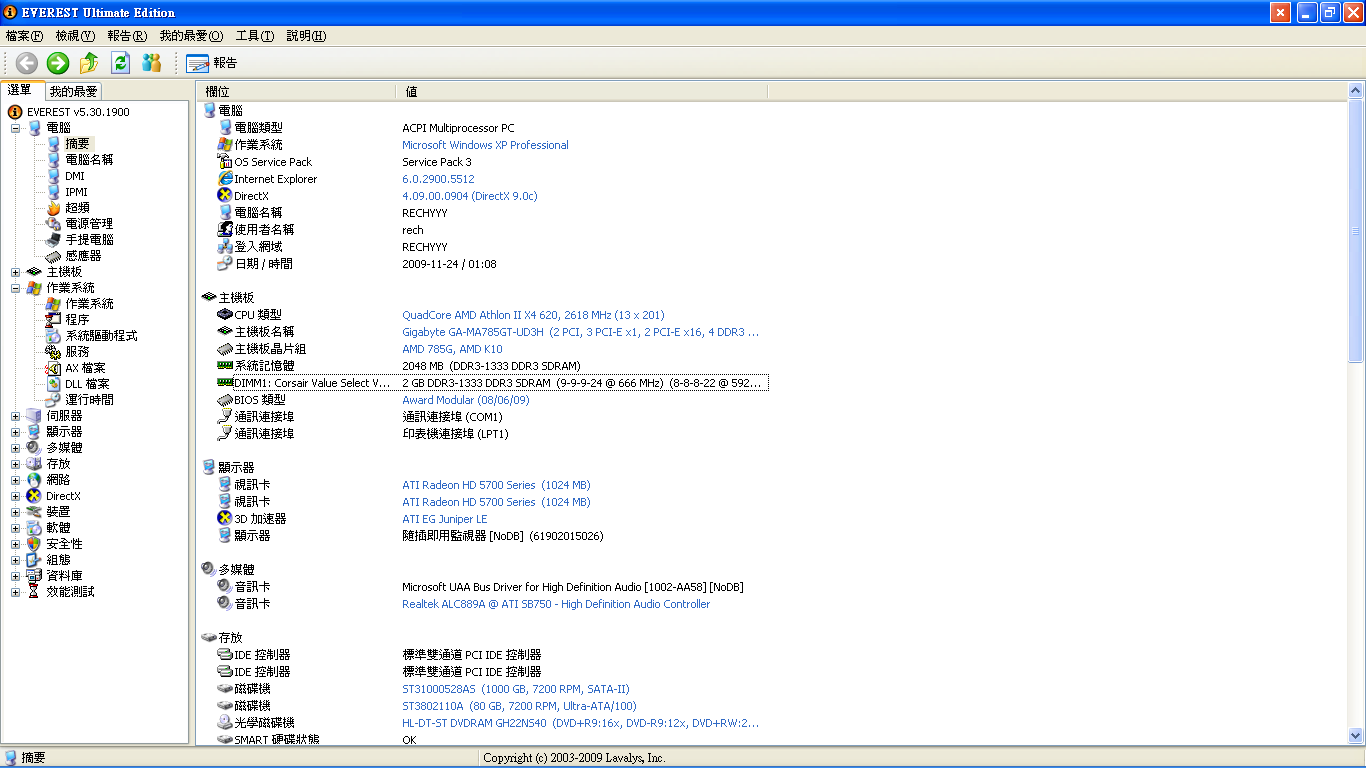The width and height of the screenshot is (1366, 768).
Task: Switch to the 我的最愛 tab
Action: click(x=74, y=91)
